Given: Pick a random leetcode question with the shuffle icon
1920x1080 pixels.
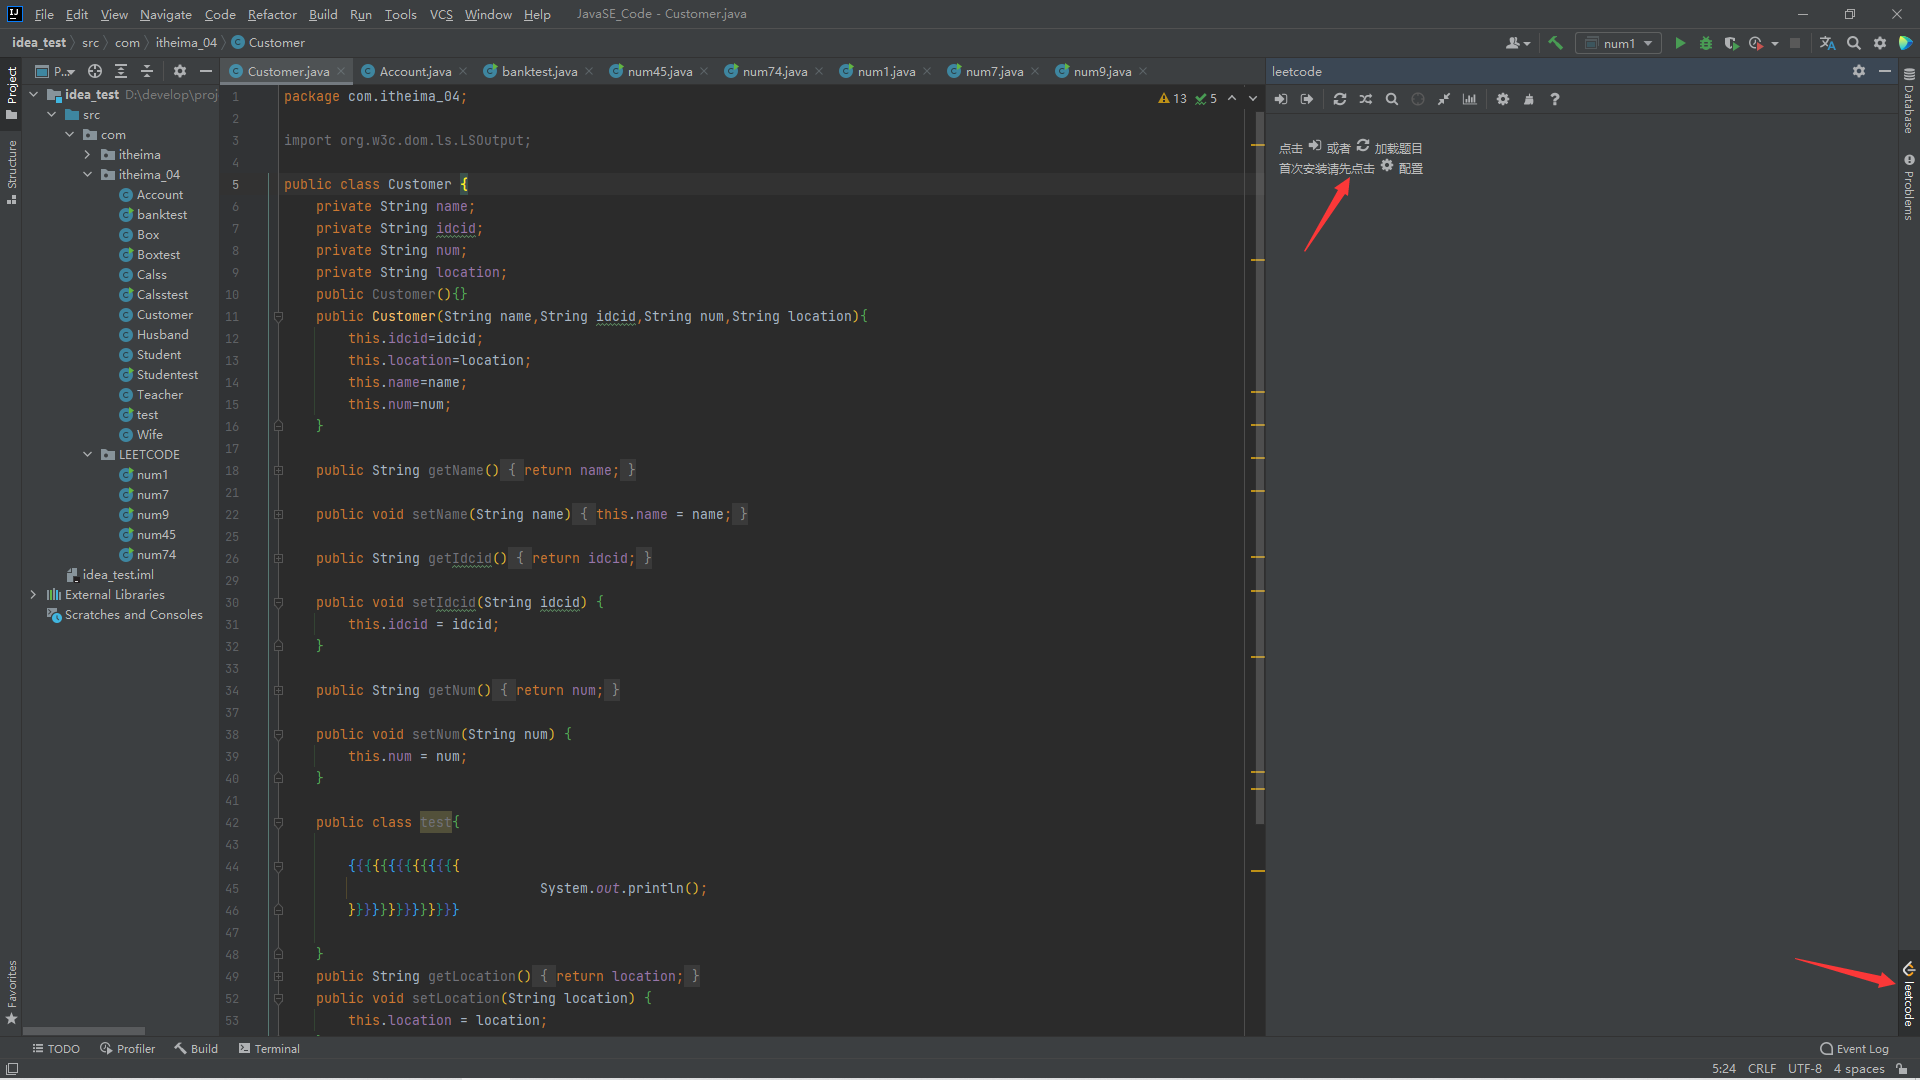Looking at the screenshot, I should 1366,99.
